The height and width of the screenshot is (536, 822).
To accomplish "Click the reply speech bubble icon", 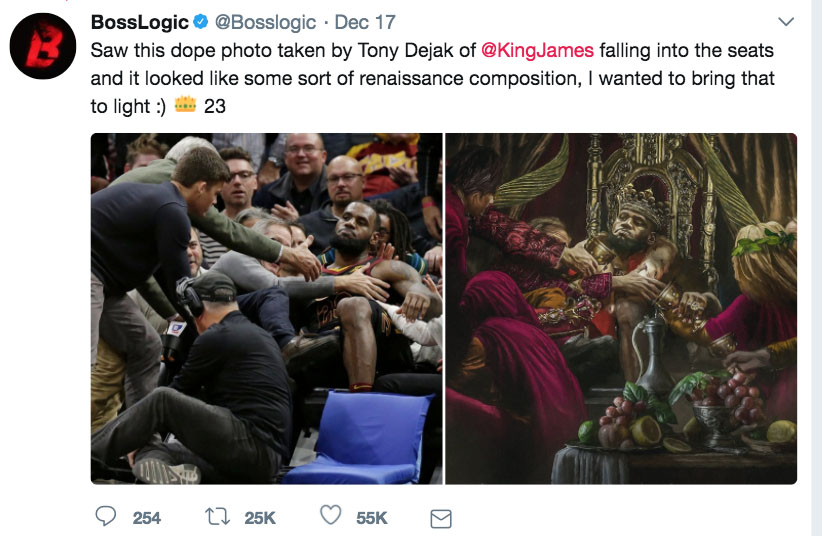I will click(x=106, y=517).
